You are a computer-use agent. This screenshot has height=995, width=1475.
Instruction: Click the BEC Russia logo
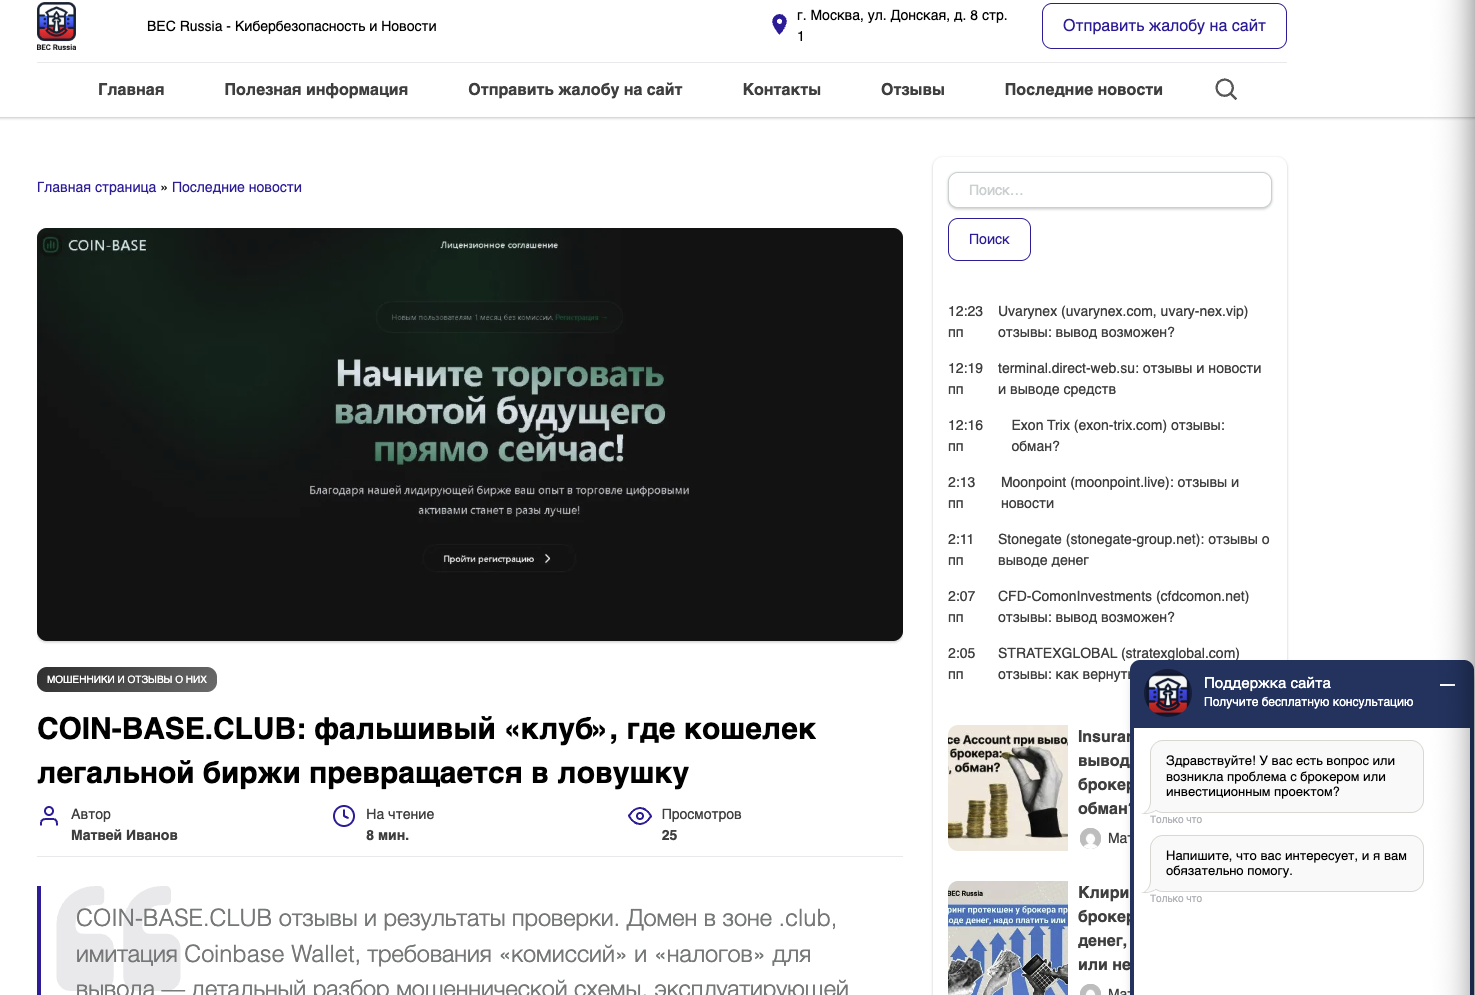point(56,26)
